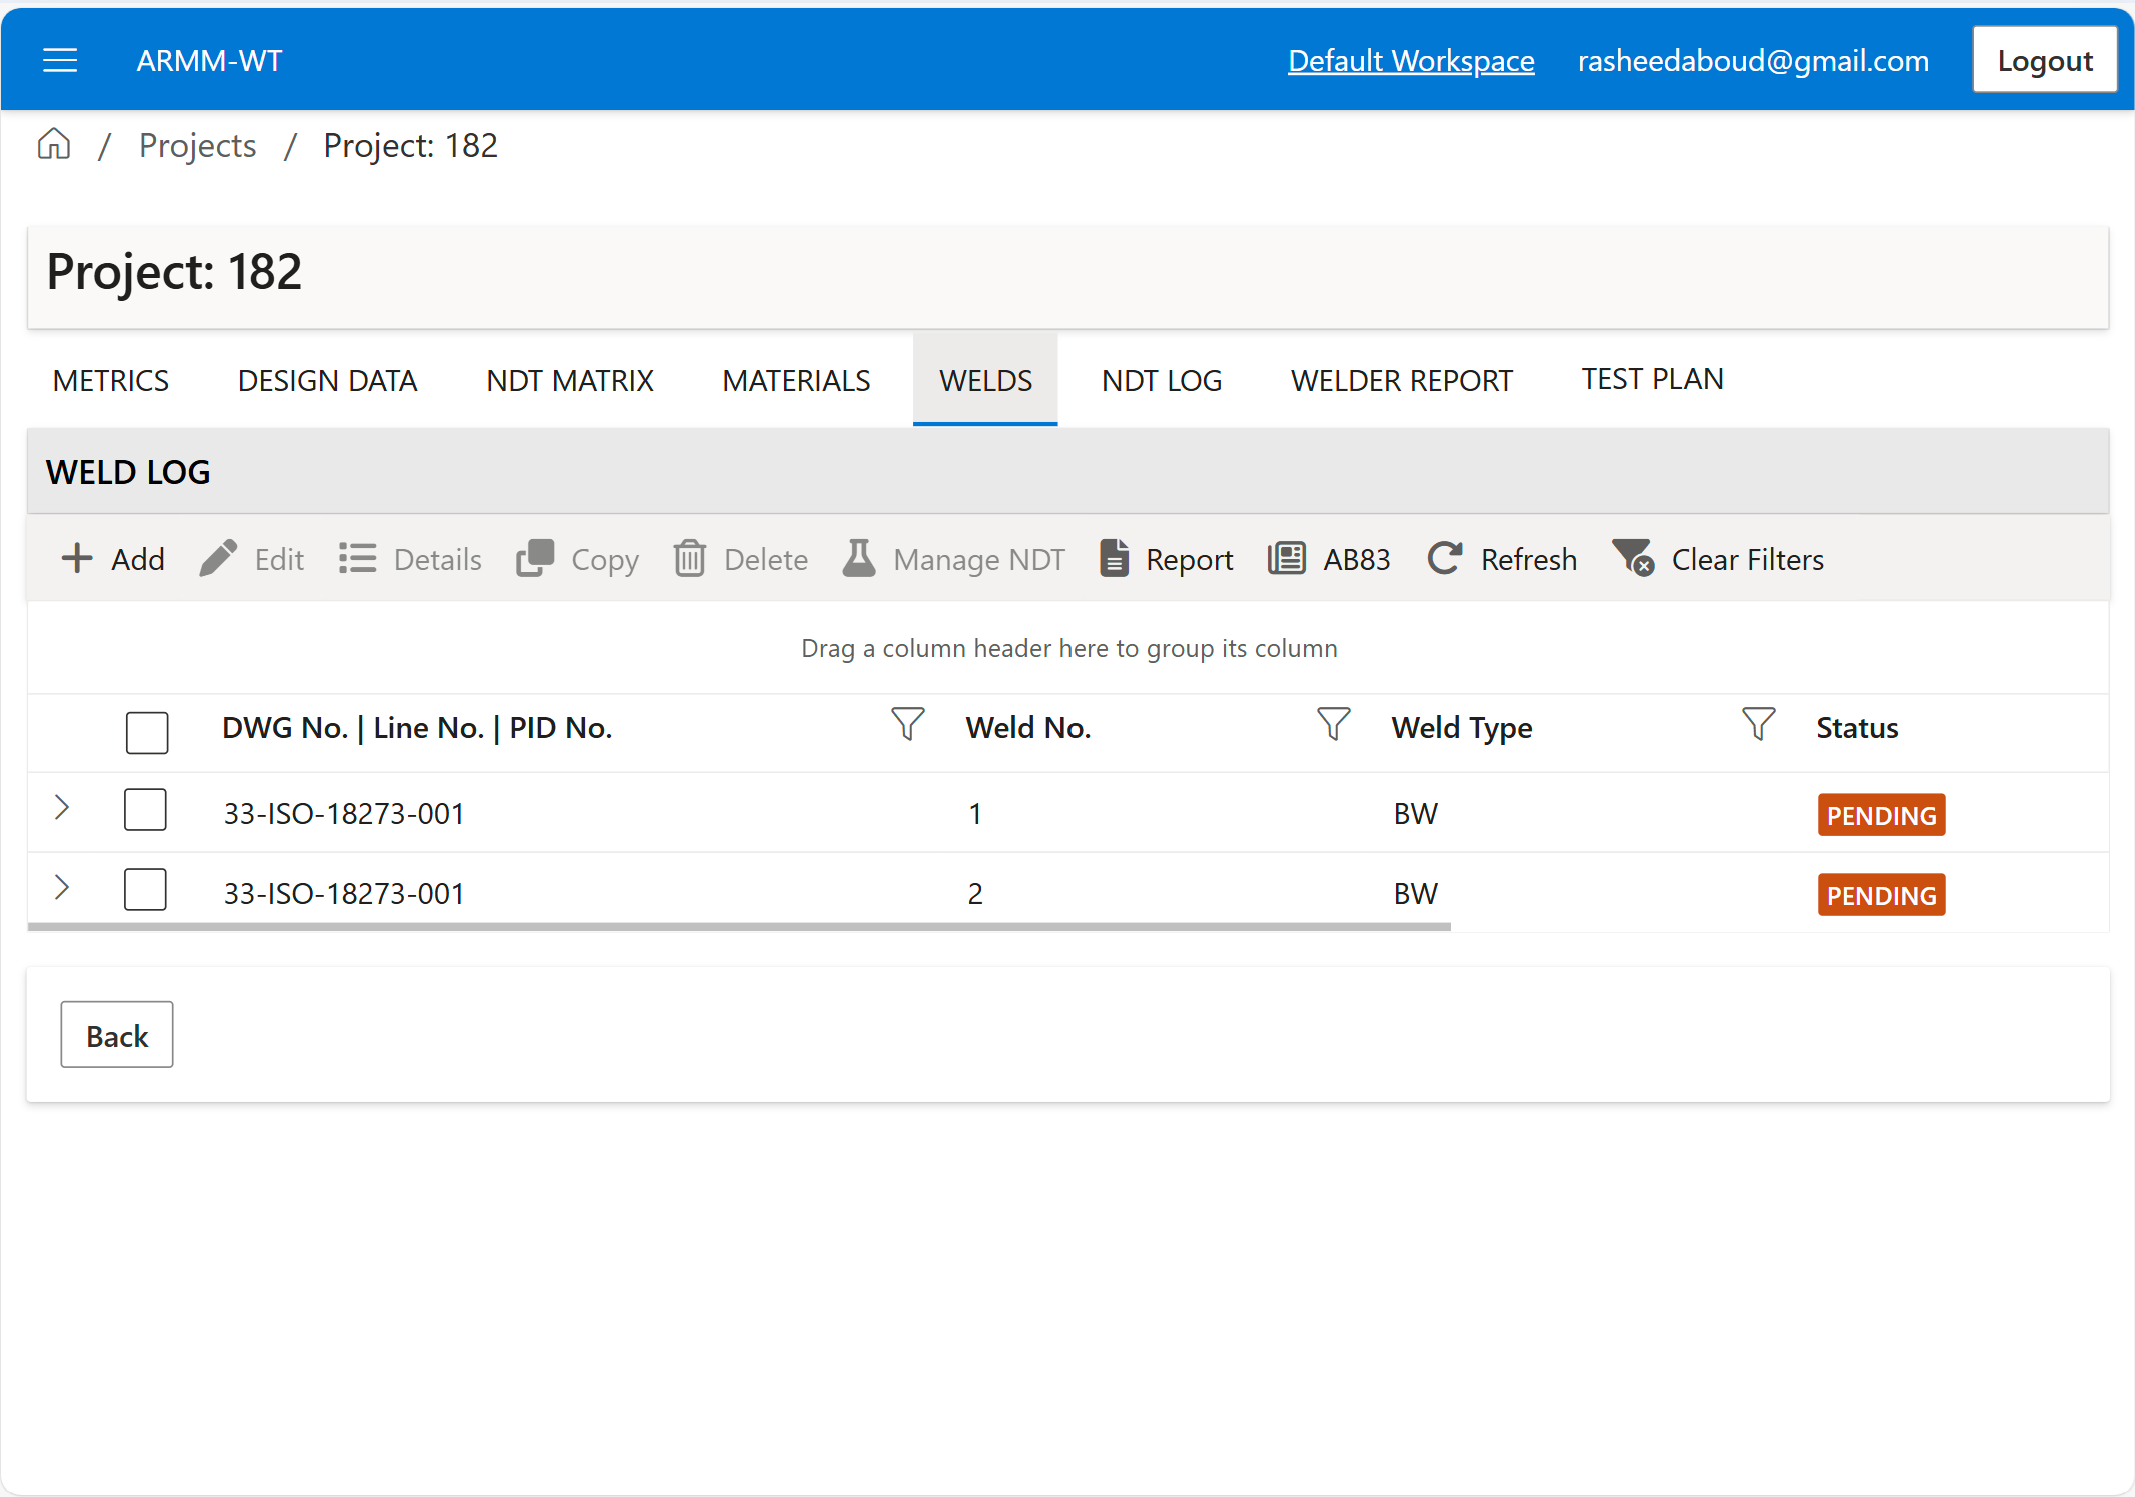Click the 33-ISO-18273-001 cell of weld 1

pos(344,814)
